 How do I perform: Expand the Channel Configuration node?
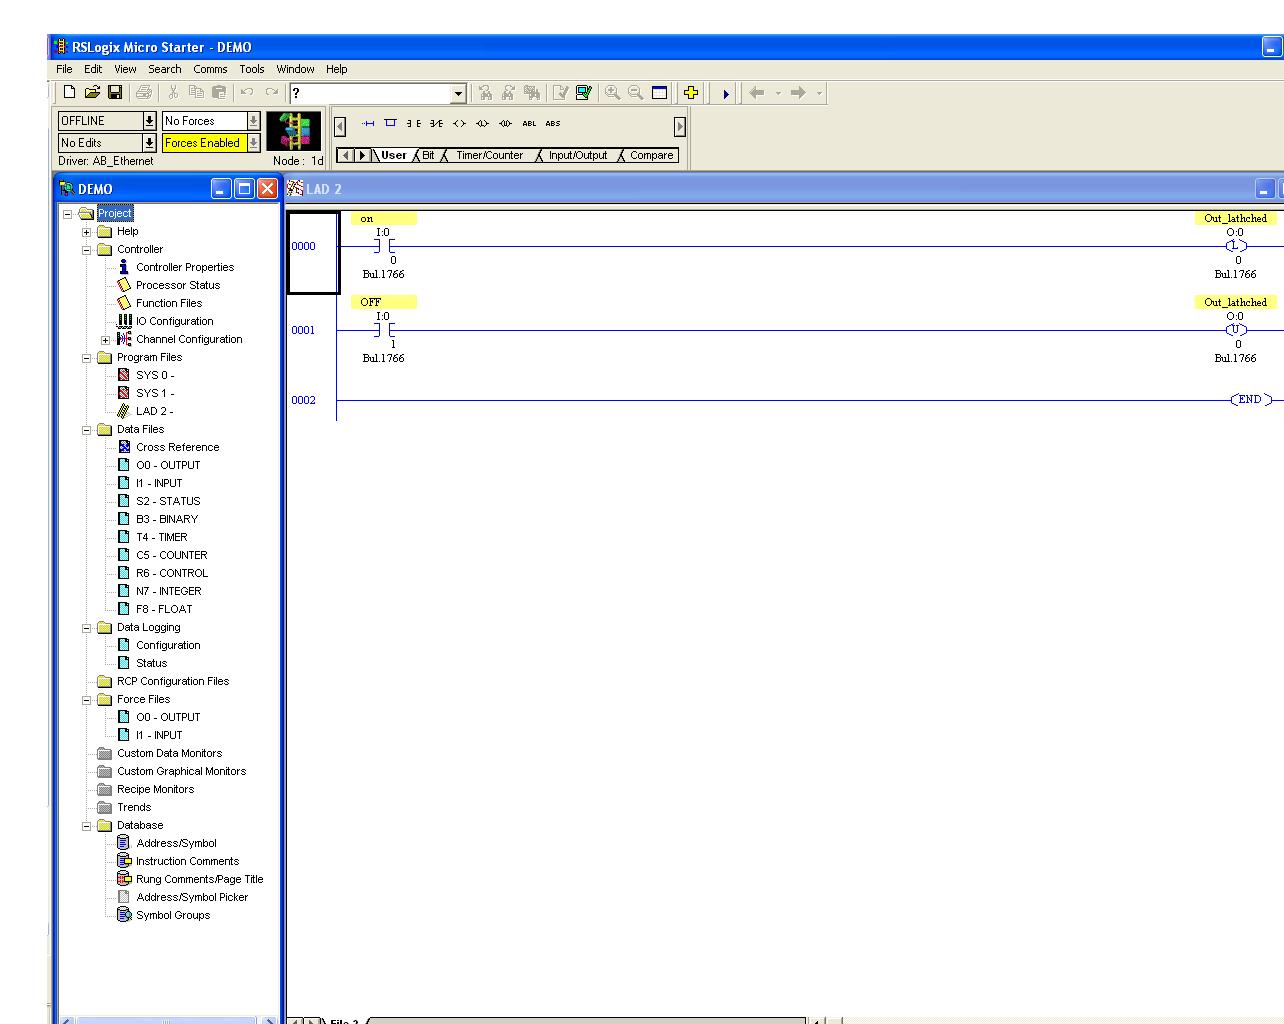pos(105,339)
